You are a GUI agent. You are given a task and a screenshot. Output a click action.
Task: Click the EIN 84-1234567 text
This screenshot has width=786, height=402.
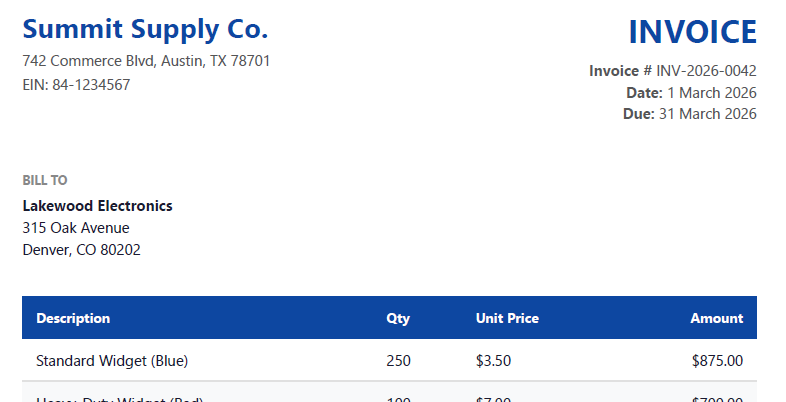tap(76, 85)
